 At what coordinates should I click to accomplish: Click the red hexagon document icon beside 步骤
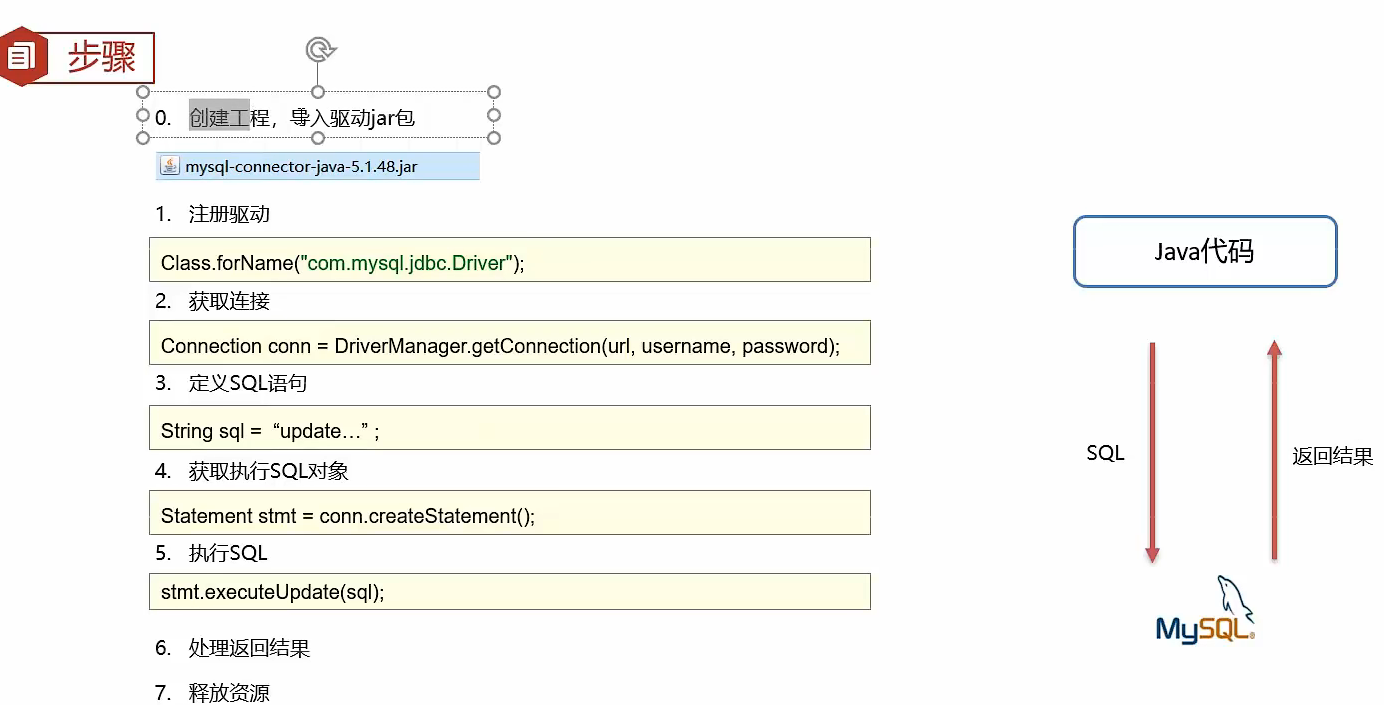[x=20, y=56]
